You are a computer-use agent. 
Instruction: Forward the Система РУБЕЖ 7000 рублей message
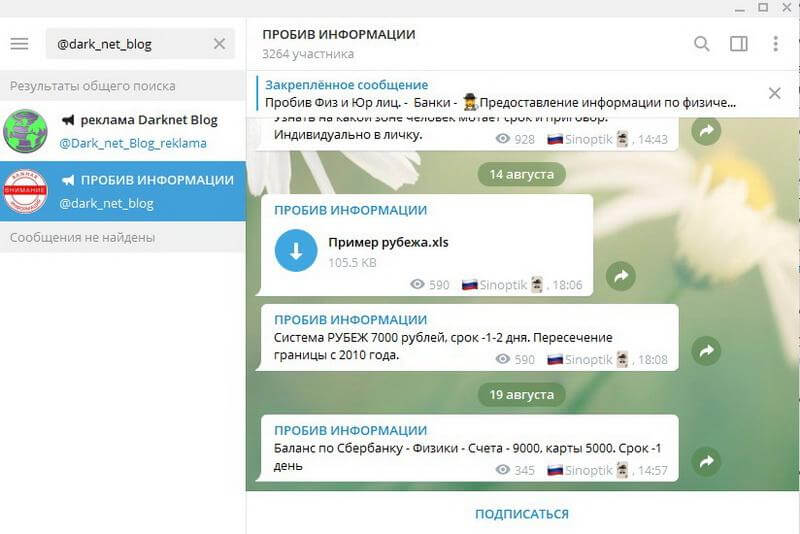coord(706,351)
